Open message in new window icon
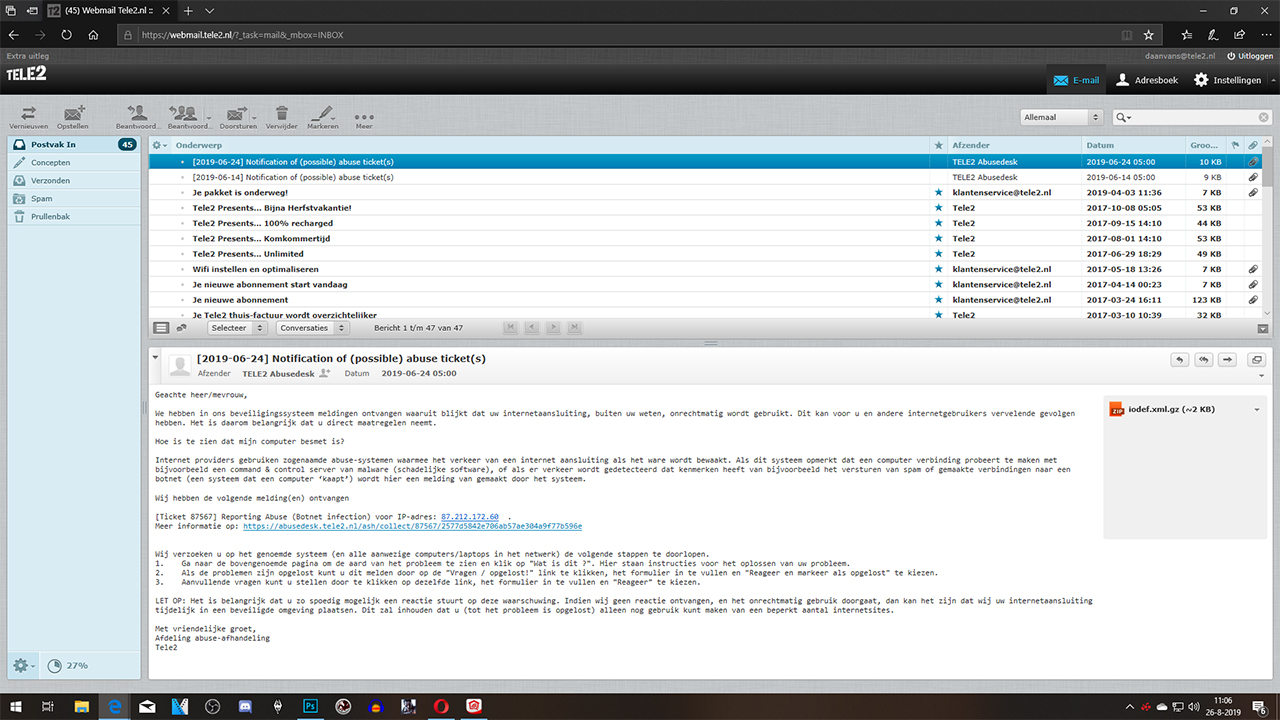The image size is (1280, 720). 1256,360
